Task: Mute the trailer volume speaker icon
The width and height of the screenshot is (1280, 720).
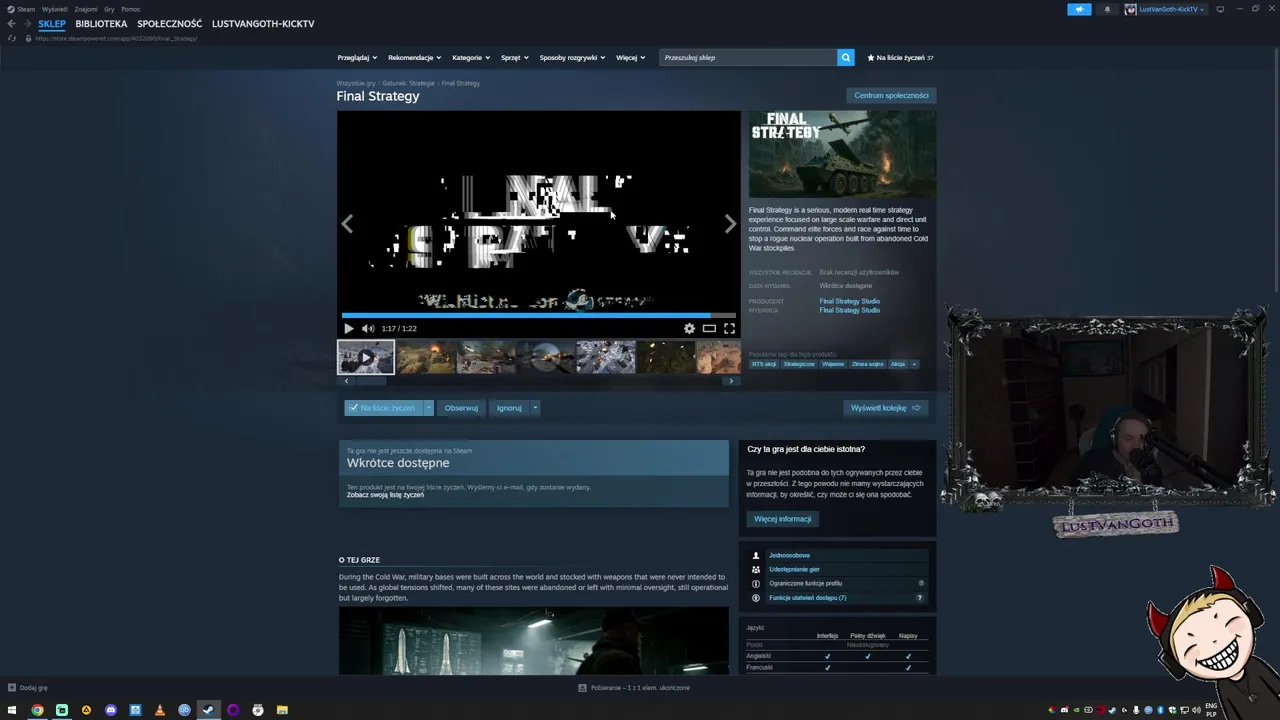Action: click(x=367, y=328)
